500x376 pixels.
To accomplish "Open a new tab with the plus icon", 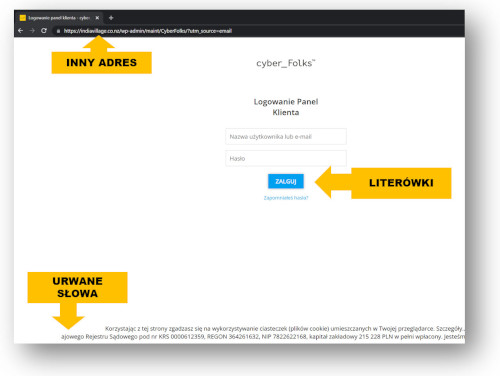I will point(111,18).
